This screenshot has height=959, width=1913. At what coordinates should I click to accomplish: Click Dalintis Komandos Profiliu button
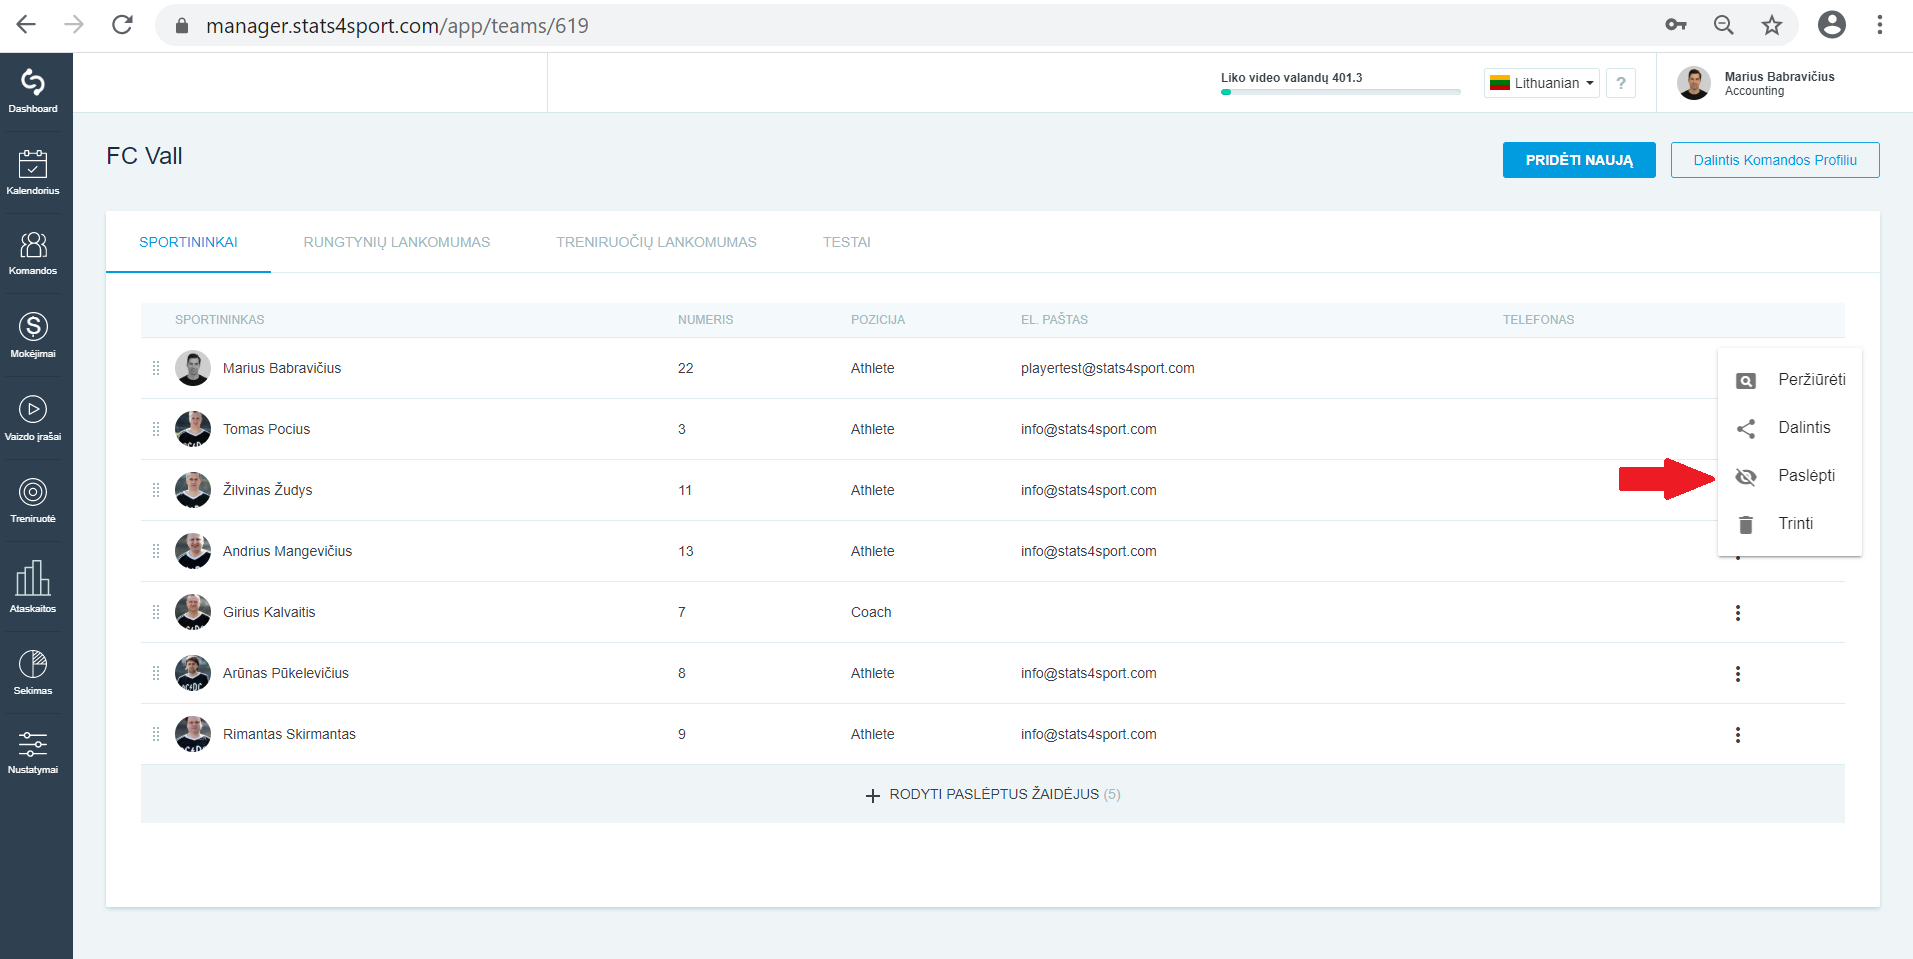click(1775, 160)
